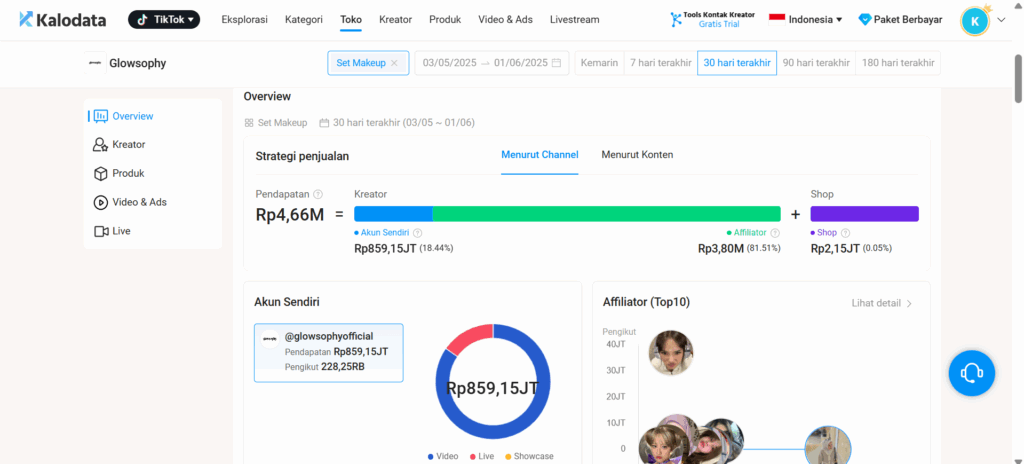The image size is (1024, 464).
Task: Click the Glowsophy shop name
Action: (138, 63)
